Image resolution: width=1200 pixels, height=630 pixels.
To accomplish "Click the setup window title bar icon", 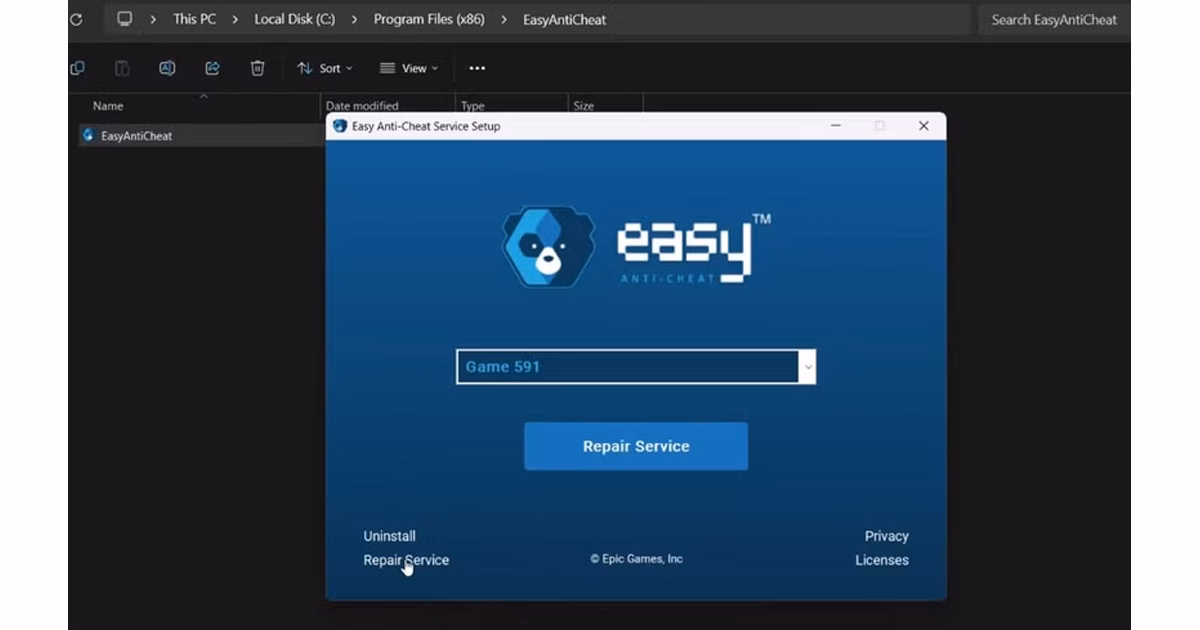I will (x=340, y=126).
